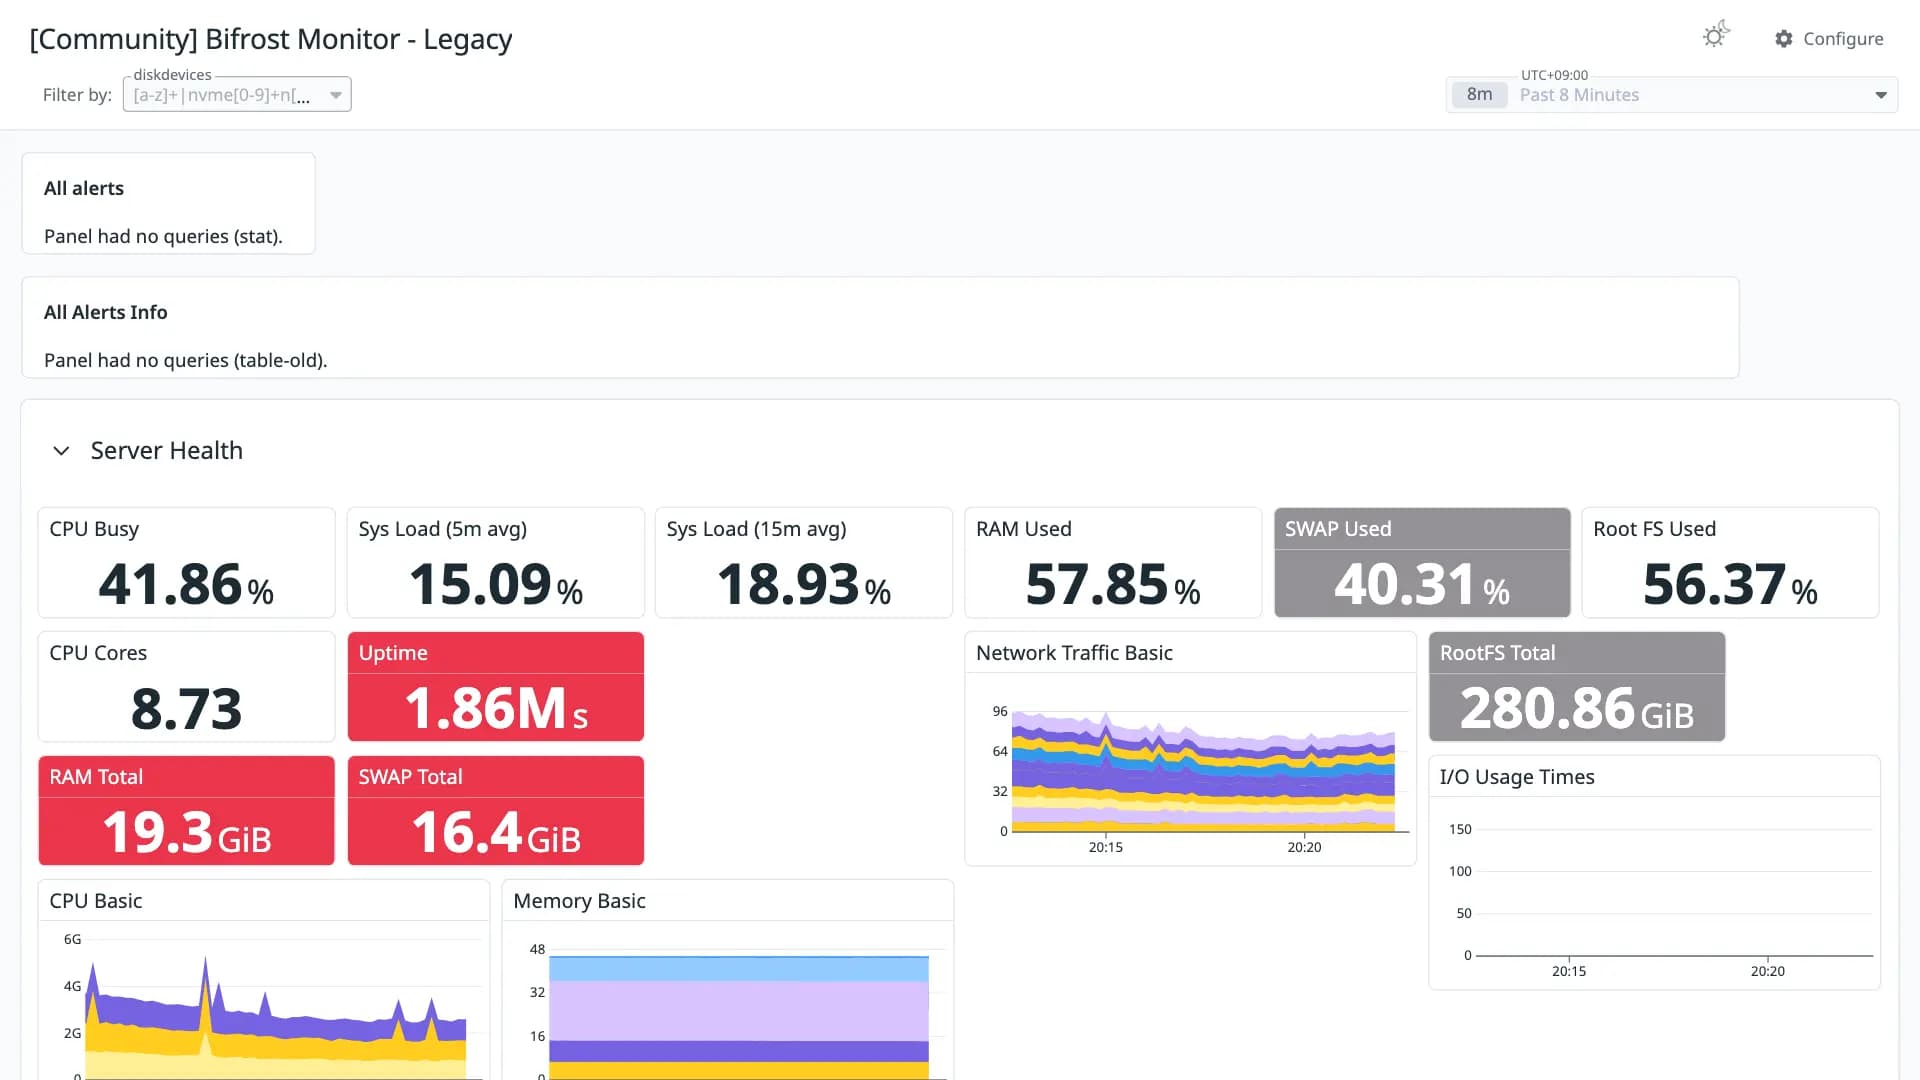Click the RootFS Total 280.86 GiB panel
Image resolution: width=1920 pixels, height=1080 pixels.
1577,687
